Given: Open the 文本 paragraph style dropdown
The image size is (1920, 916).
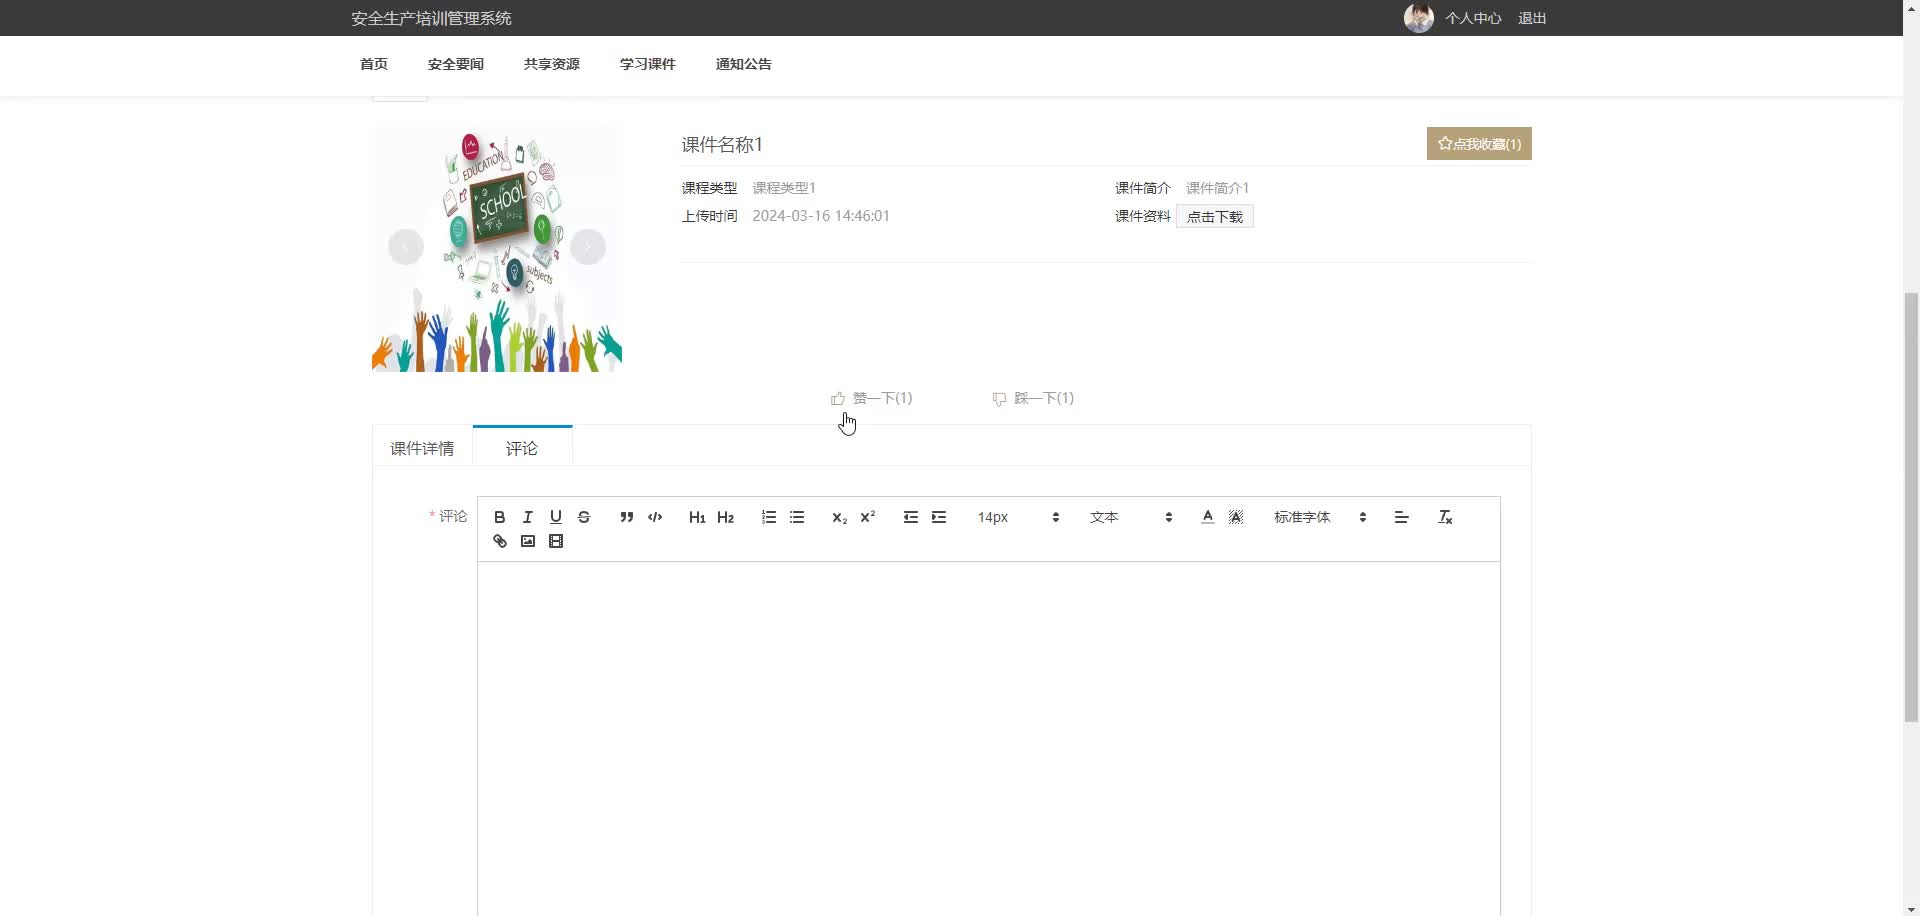Looking at the screenshot, I should [x=1131, y=517].
